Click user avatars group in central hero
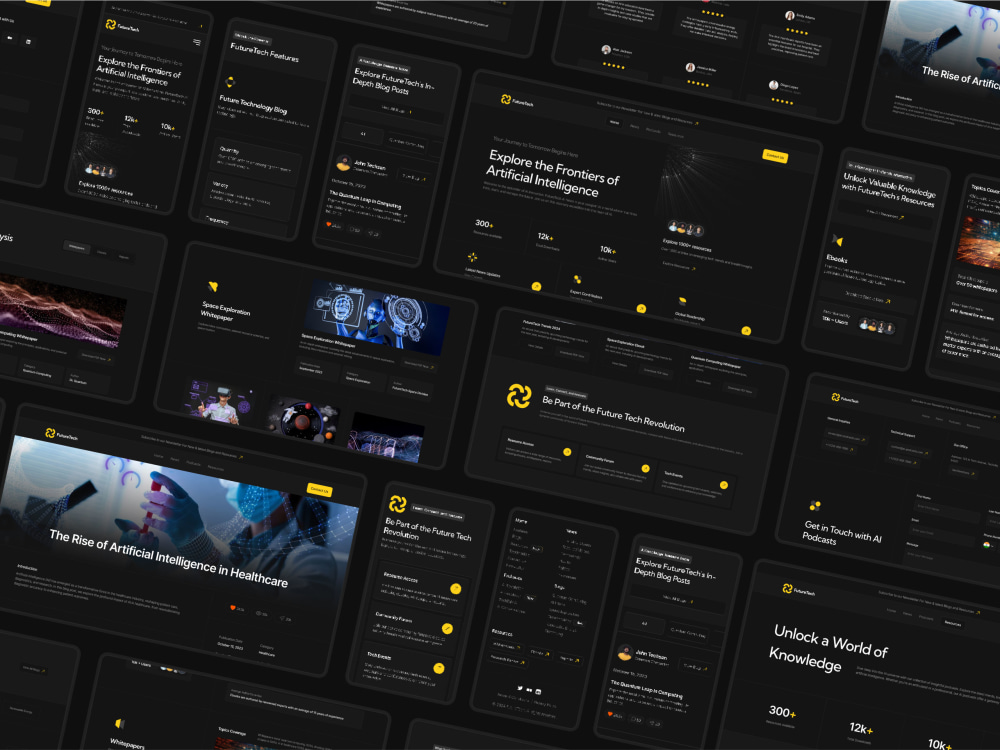The width and height of the screenshot is (1000, 750). coord(686,228)
